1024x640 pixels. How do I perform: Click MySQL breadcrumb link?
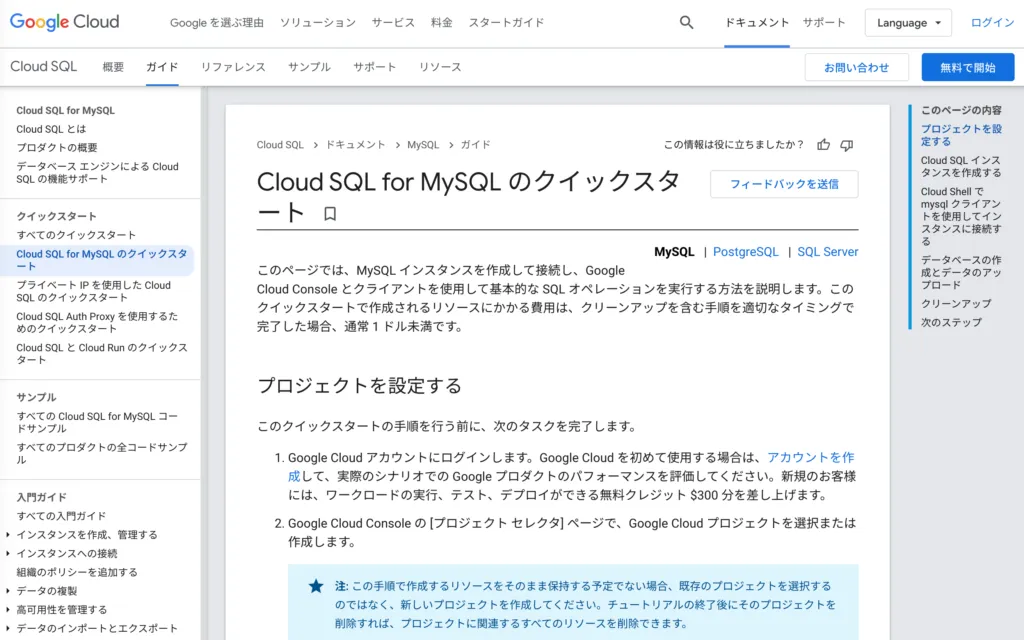point(423,145)
